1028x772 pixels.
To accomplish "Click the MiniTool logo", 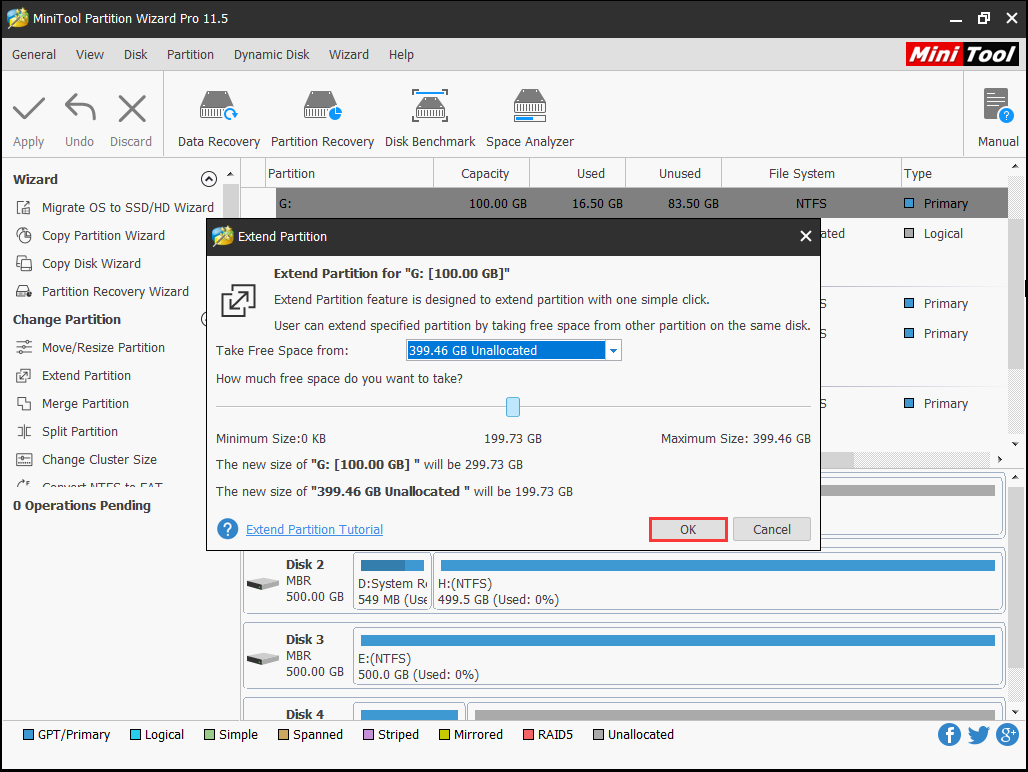I will tap(962, 54).
